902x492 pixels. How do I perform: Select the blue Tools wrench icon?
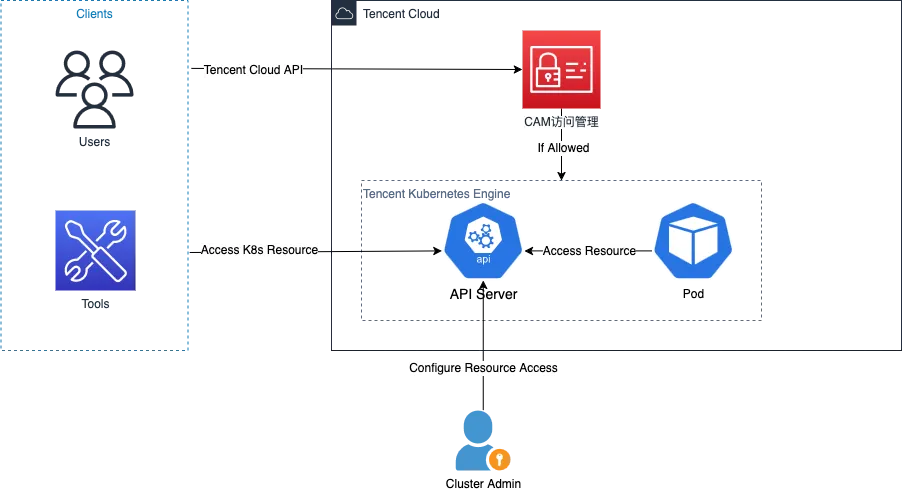tap(95, 250)
